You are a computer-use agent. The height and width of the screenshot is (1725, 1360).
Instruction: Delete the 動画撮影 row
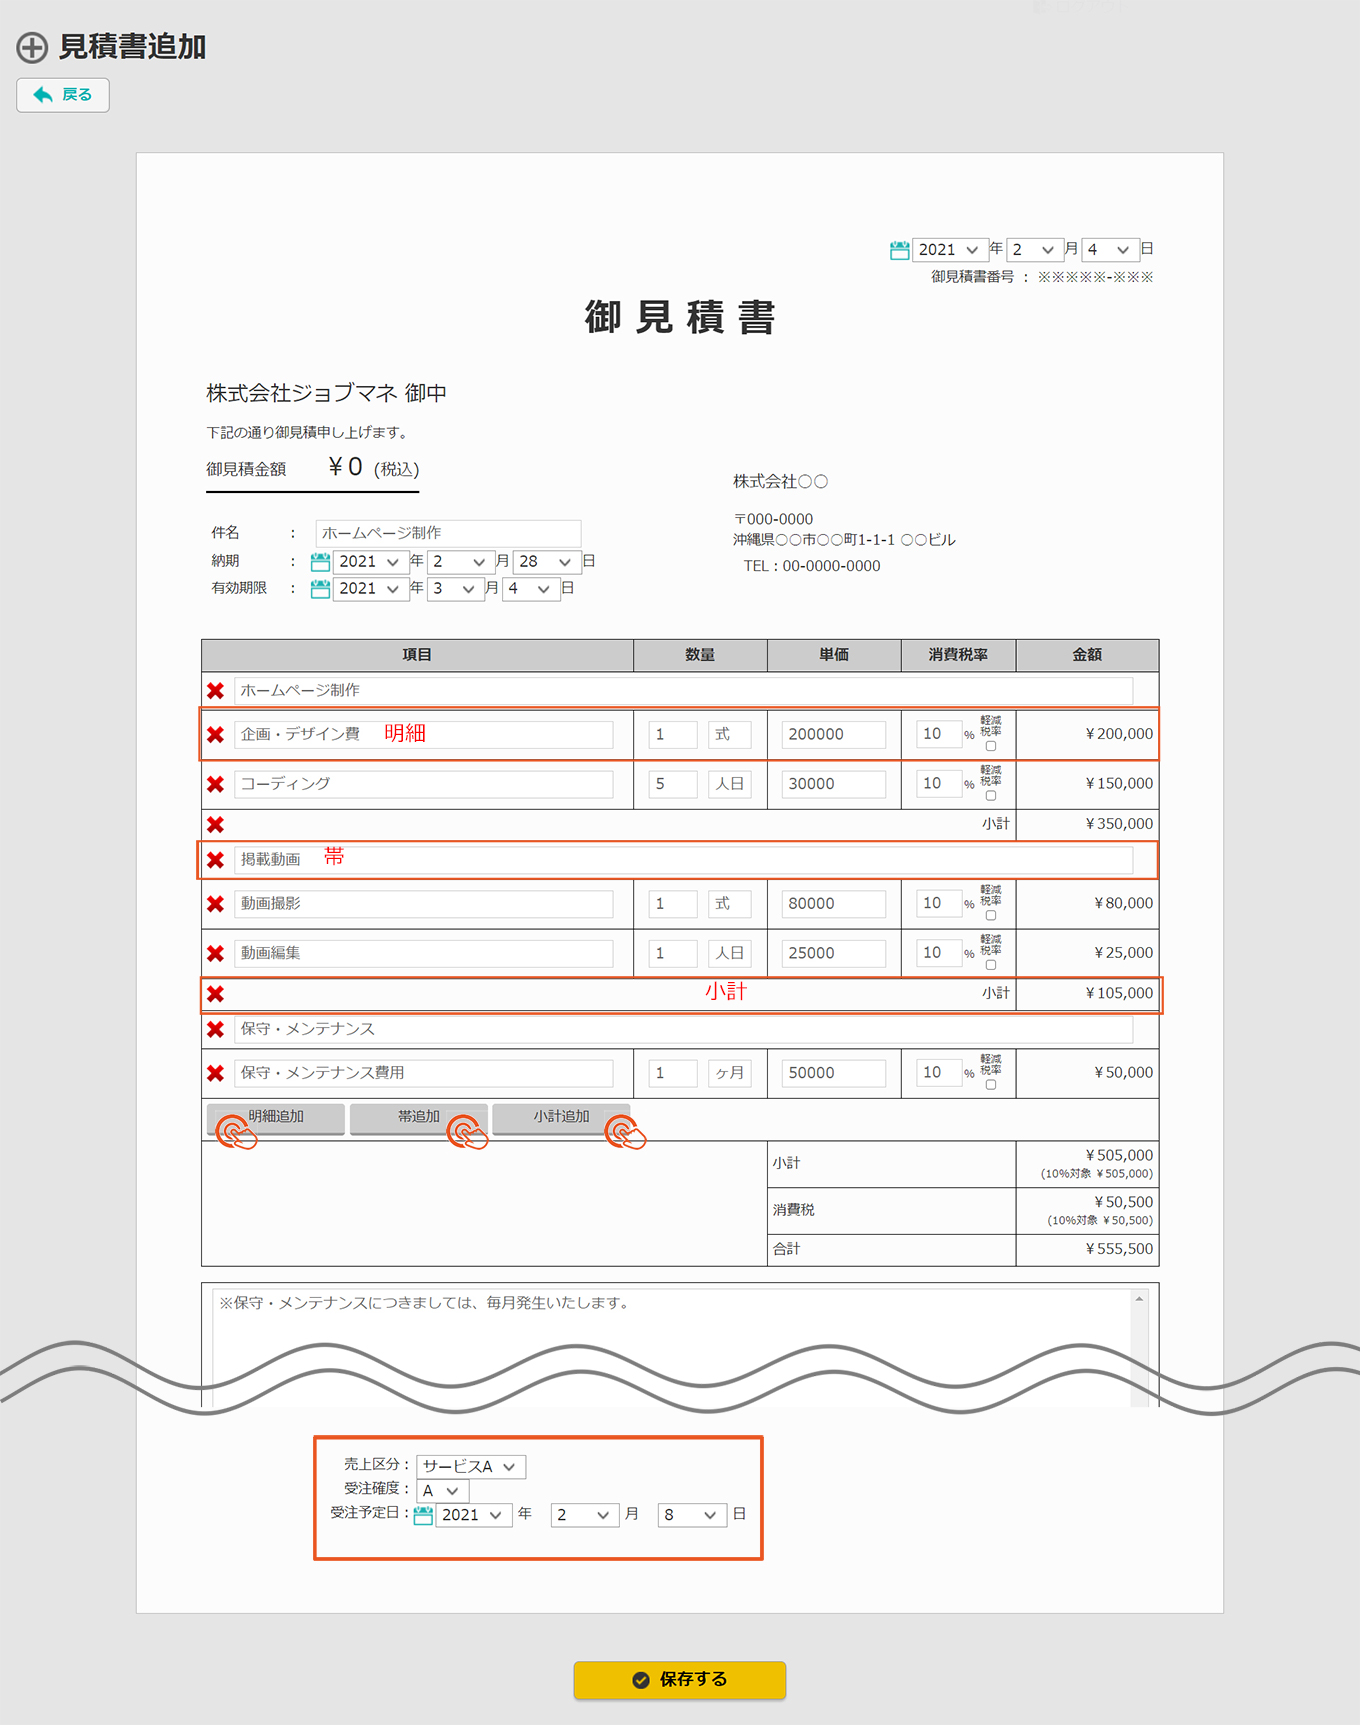(215, 904)
